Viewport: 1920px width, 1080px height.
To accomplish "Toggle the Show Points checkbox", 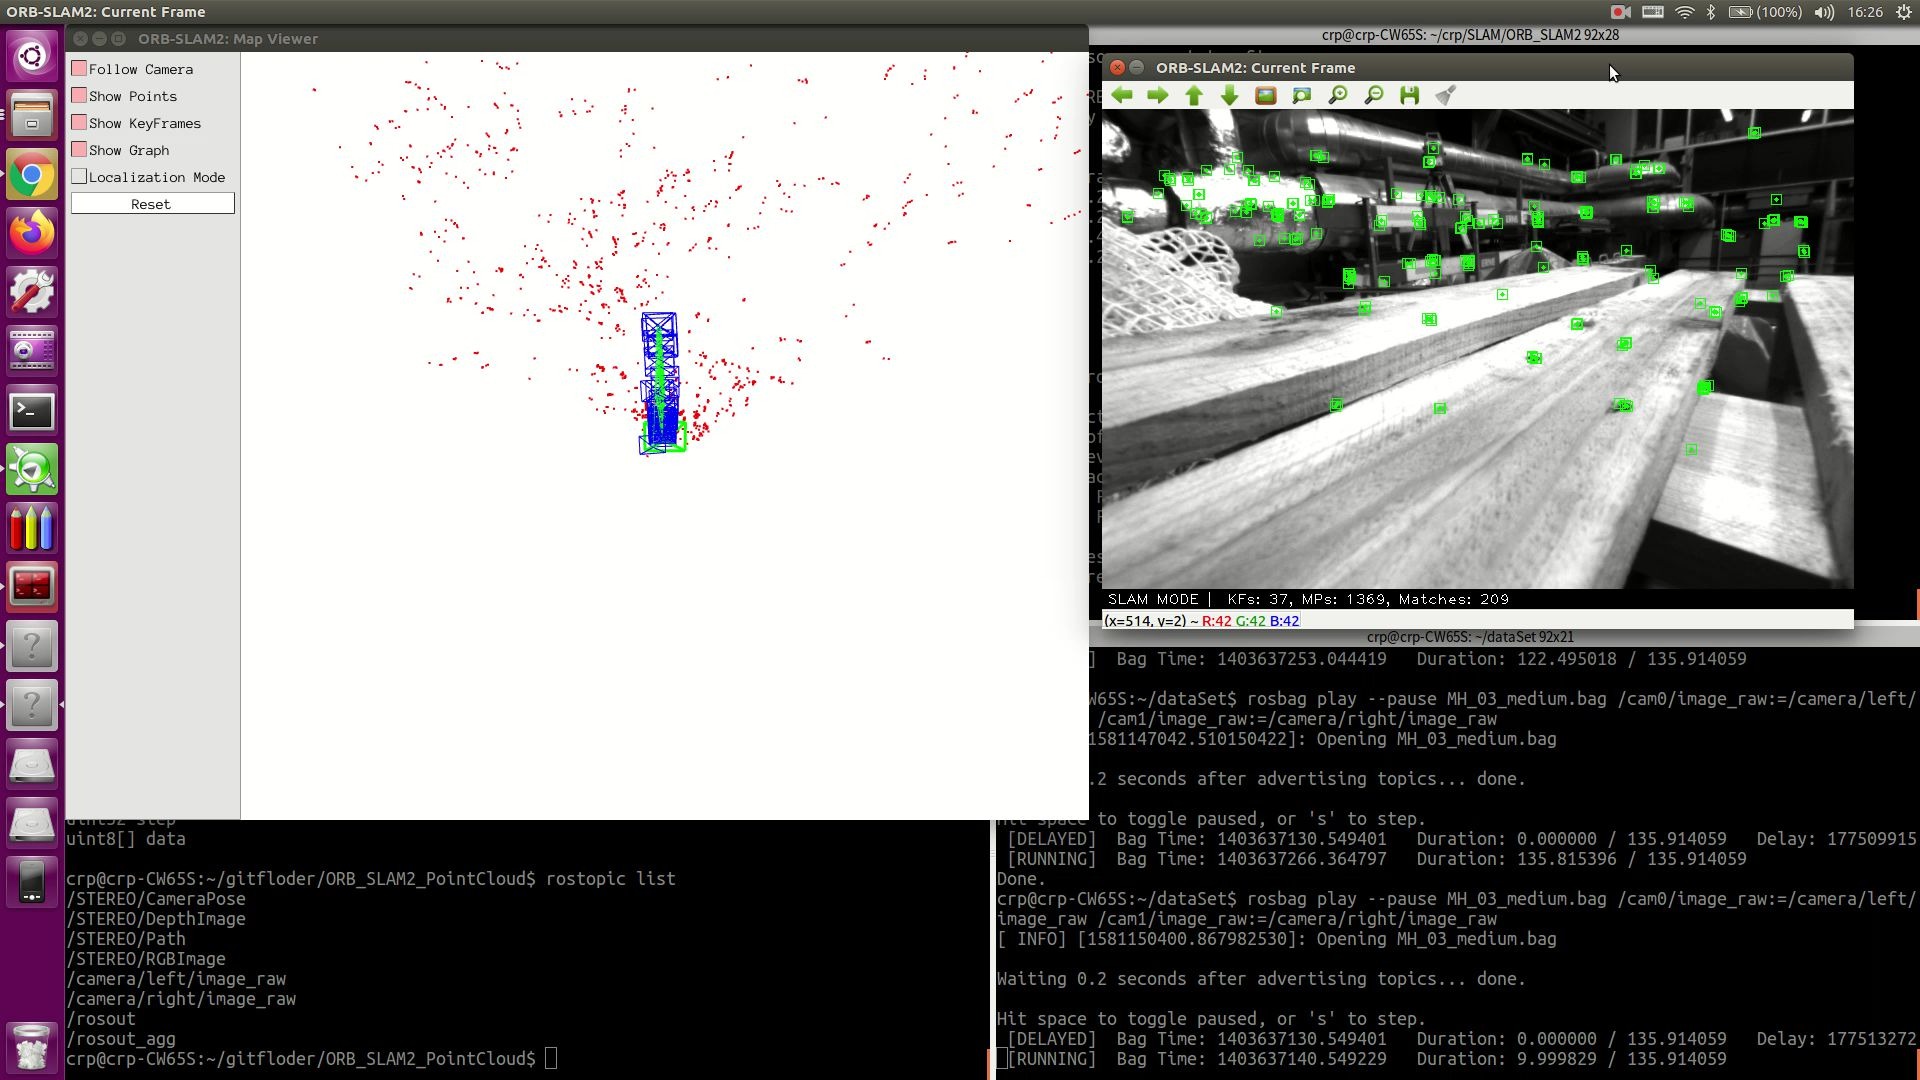I will click(79, 96).
